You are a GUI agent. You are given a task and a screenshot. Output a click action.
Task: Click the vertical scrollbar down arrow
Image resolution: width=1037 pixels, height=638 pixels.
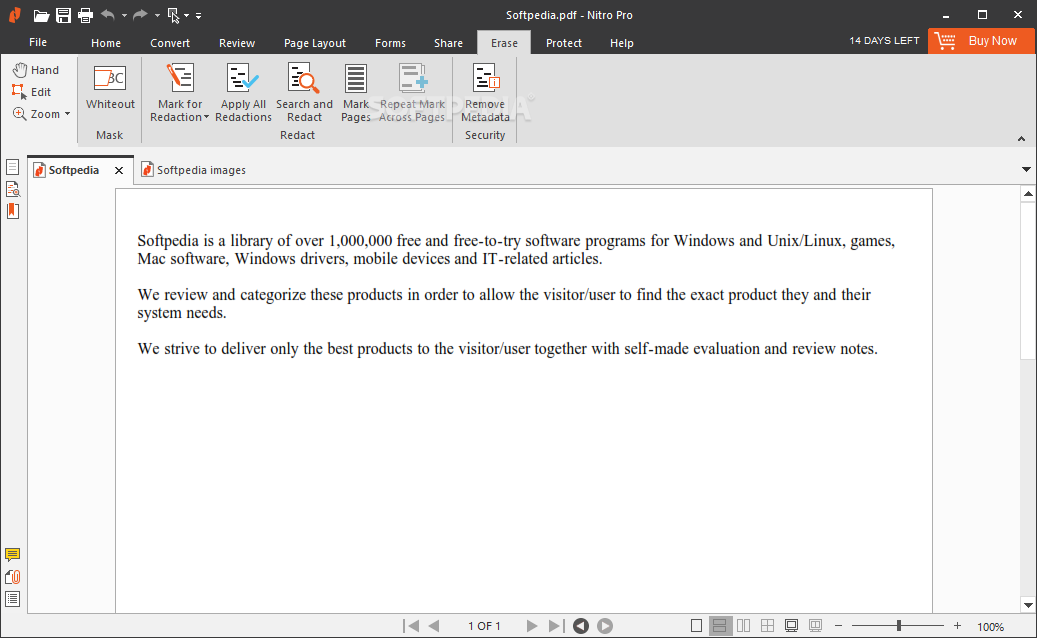(1028, 605)
